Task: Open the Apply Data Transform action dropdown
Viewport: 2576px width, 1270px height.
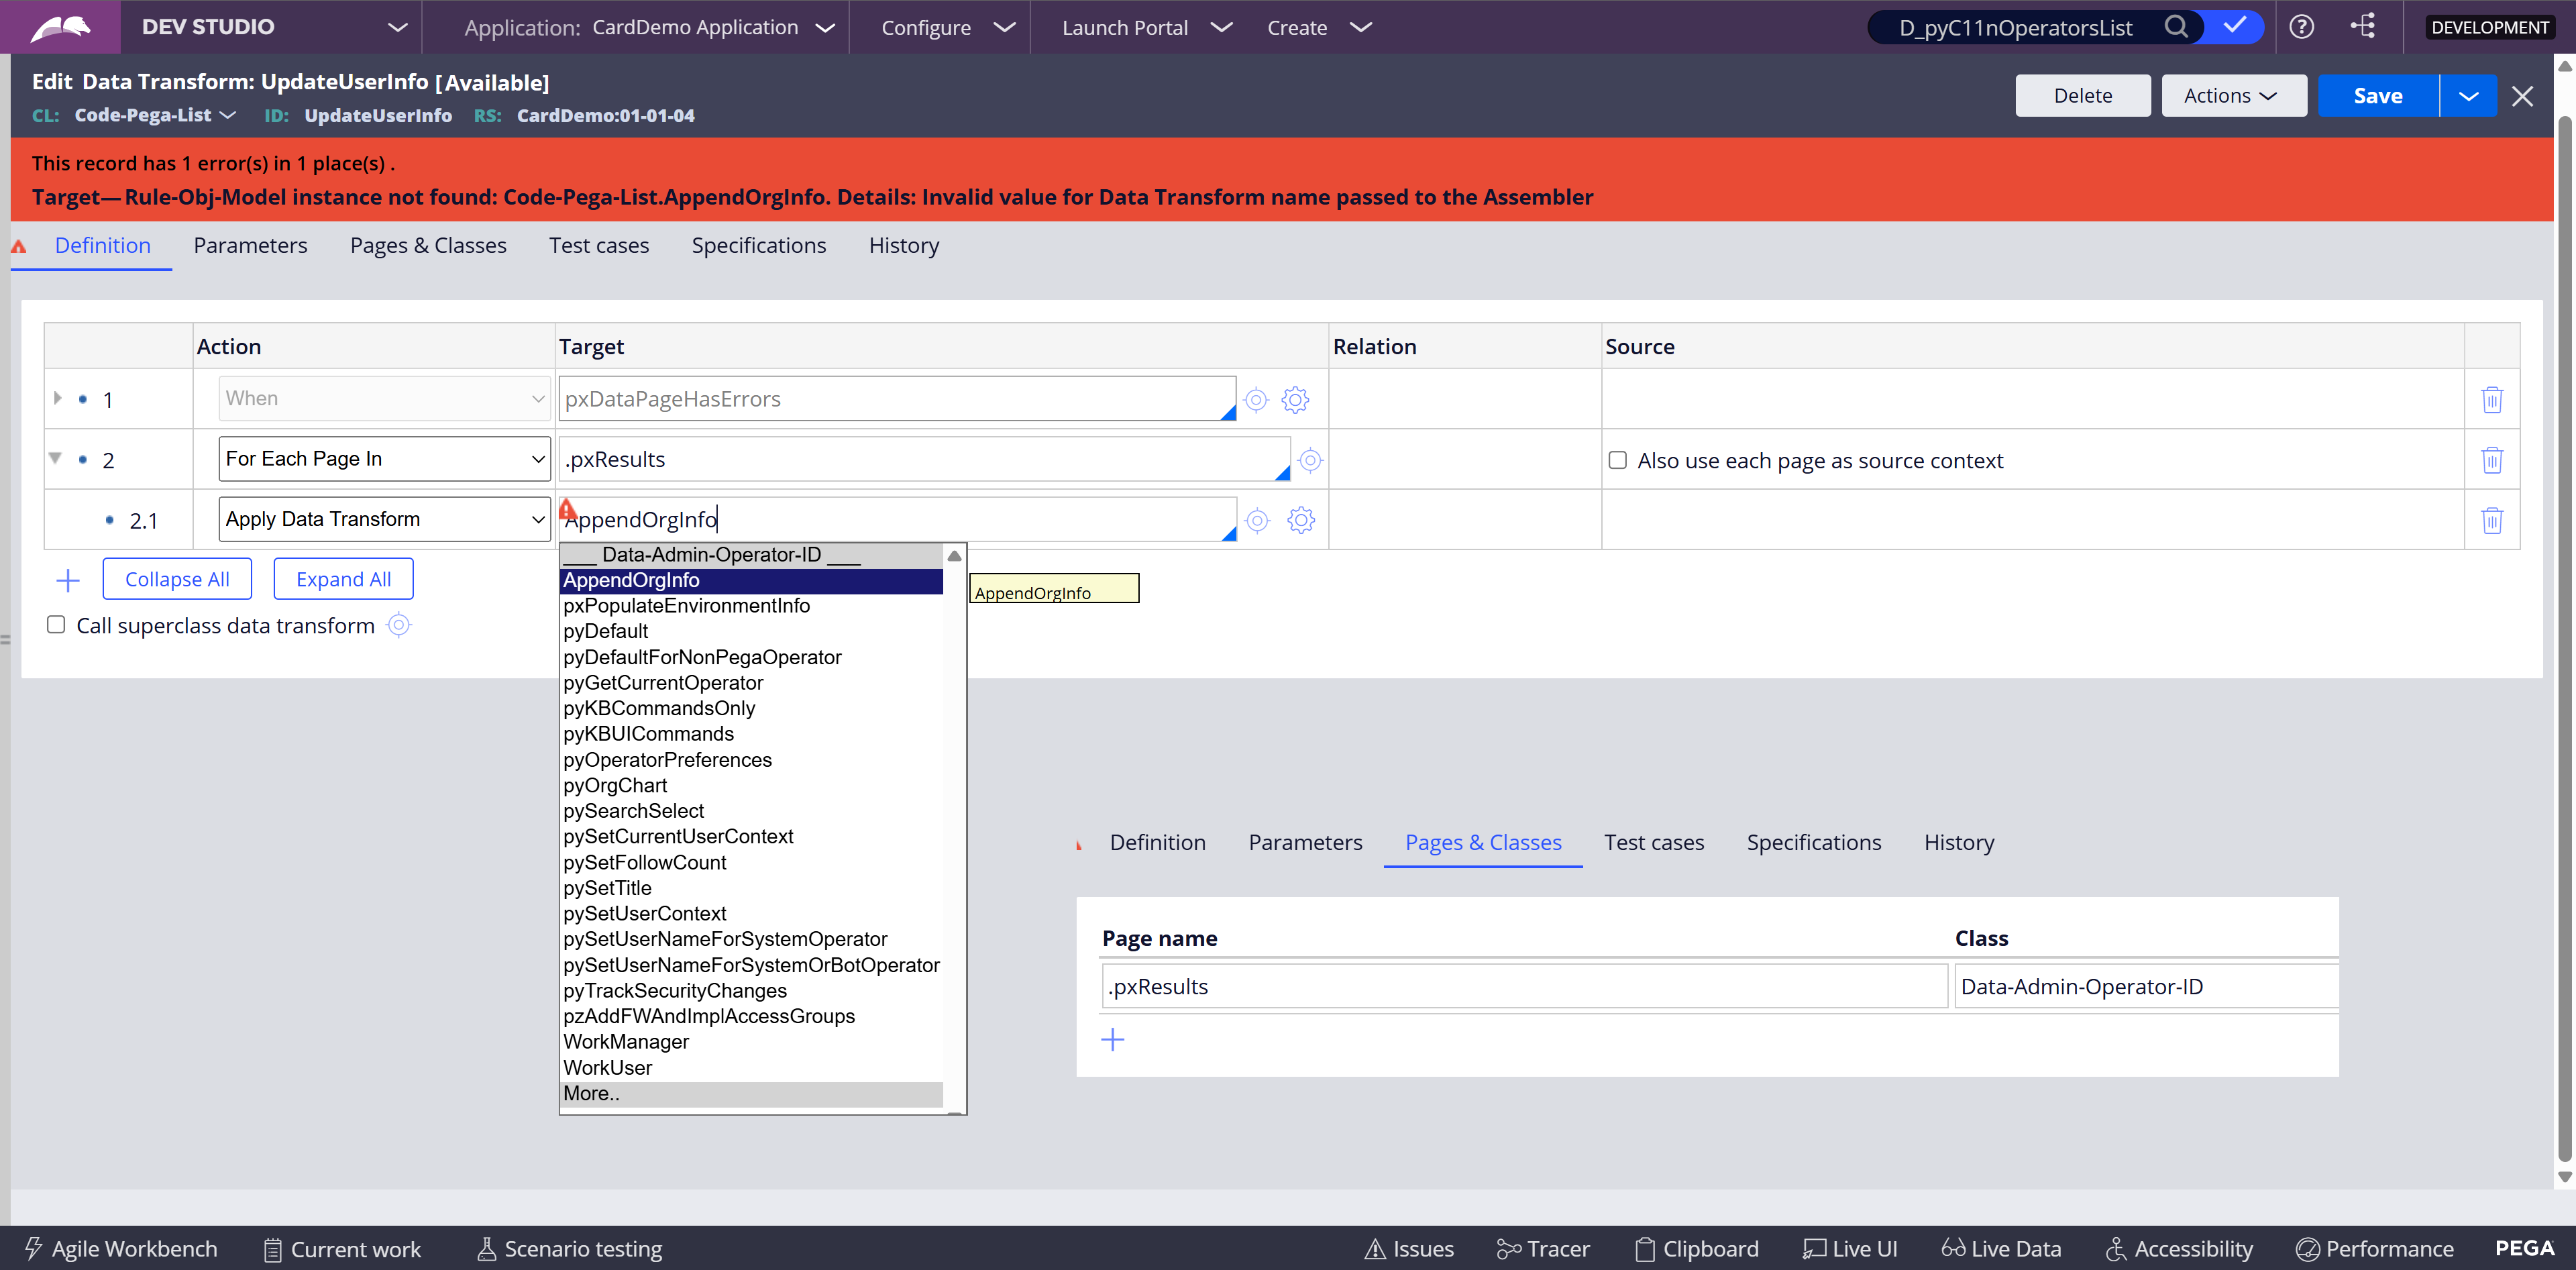Action: 384,519
